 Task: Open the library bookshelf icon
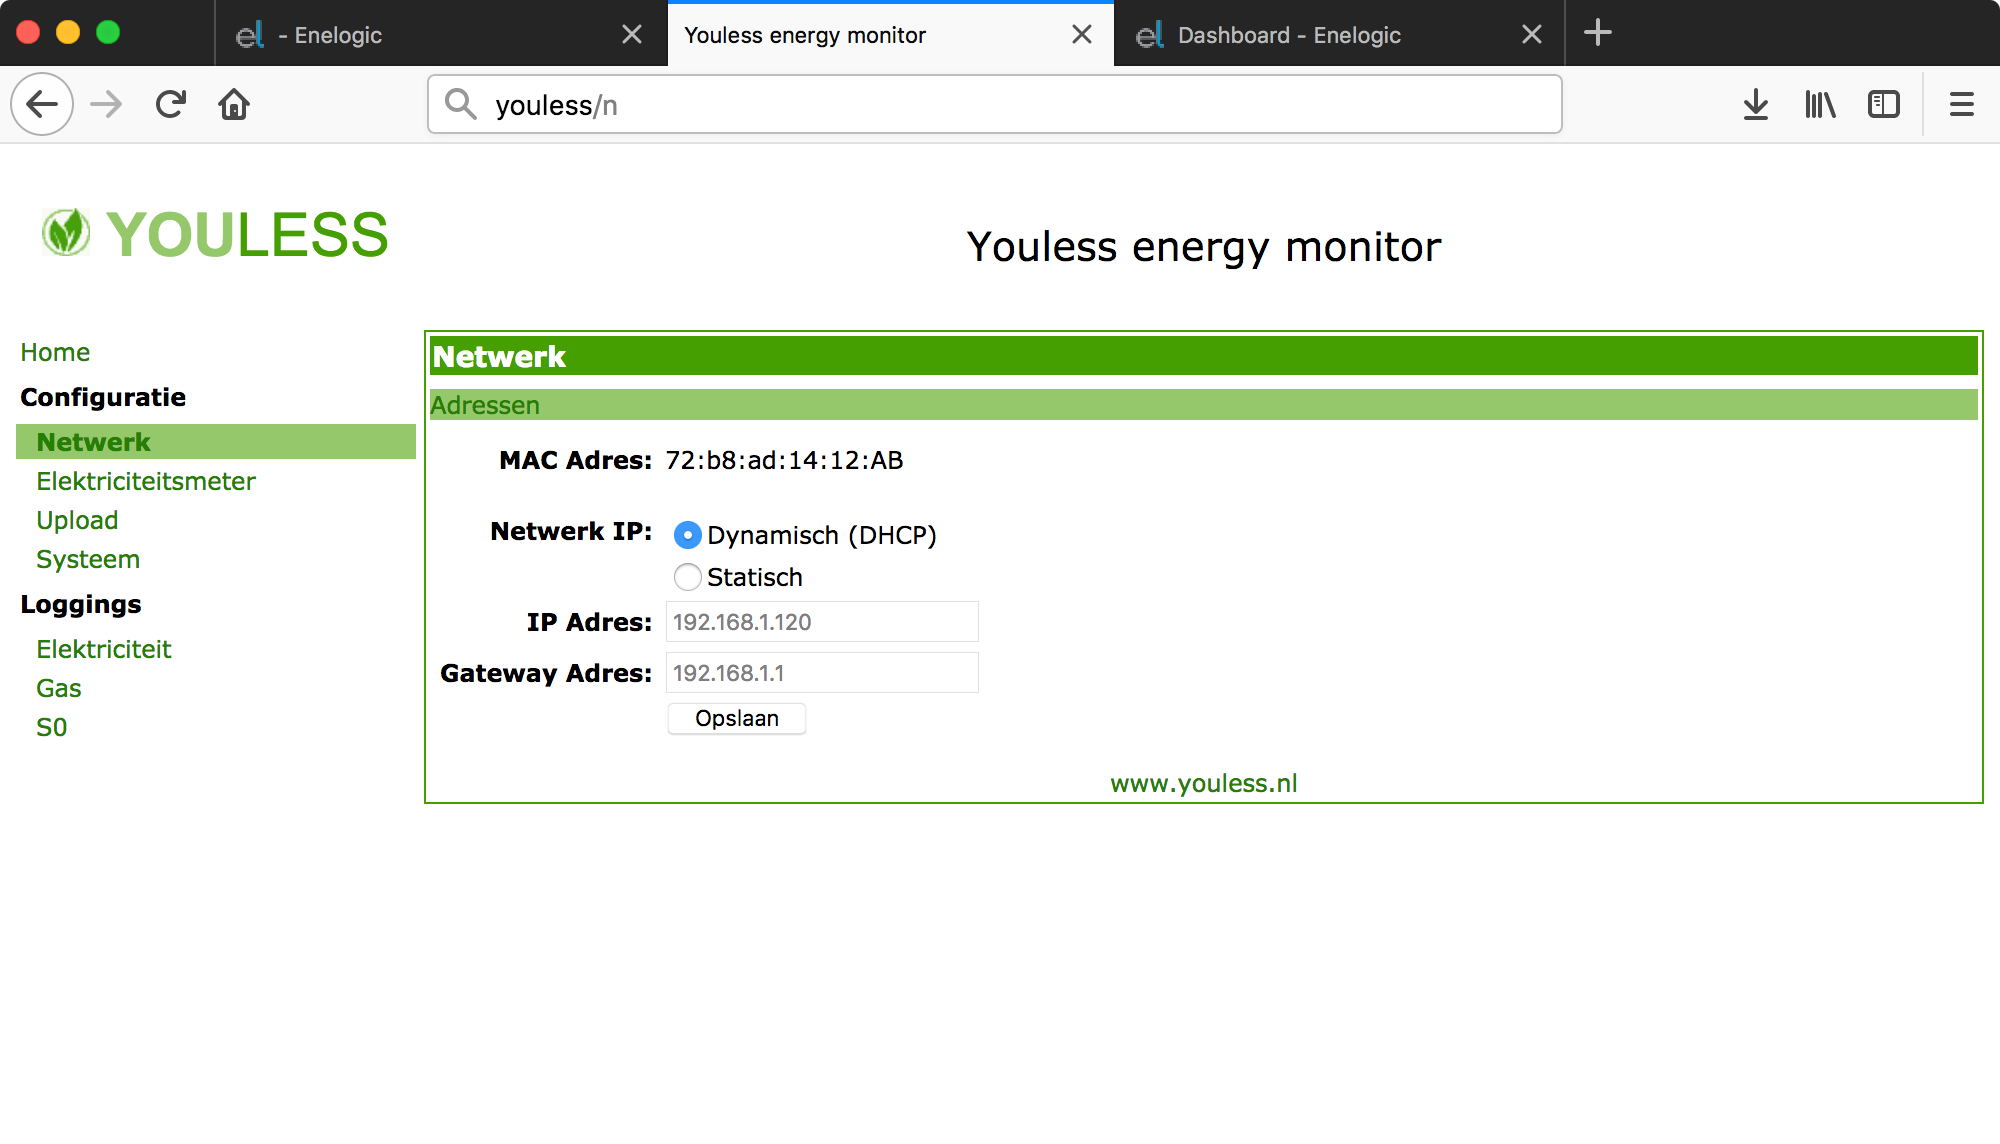(1820, 104)
